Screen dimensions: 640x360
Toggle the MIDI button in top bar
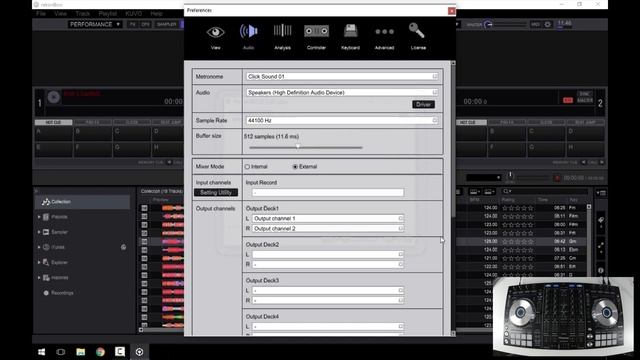(x=535, y=24)
